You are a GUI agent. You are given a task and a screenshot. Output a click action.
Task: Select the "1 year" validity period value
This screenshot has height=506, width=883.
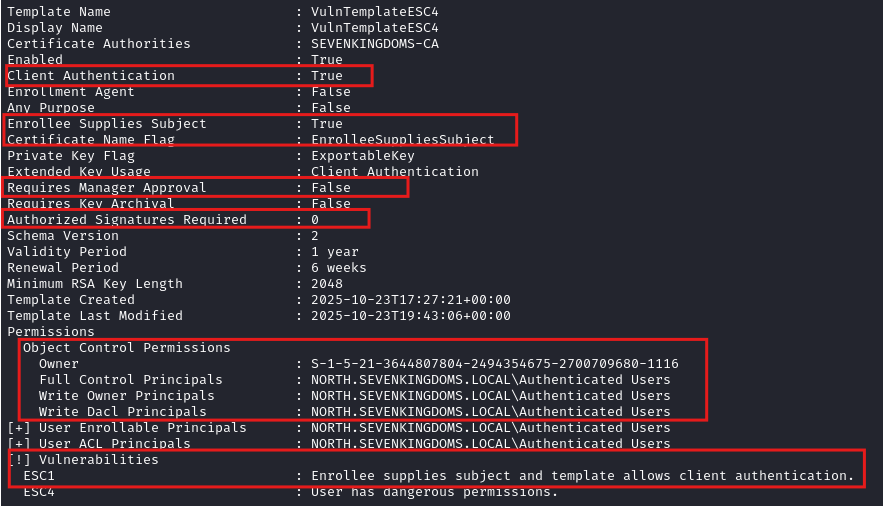click(x=334, y=251)
